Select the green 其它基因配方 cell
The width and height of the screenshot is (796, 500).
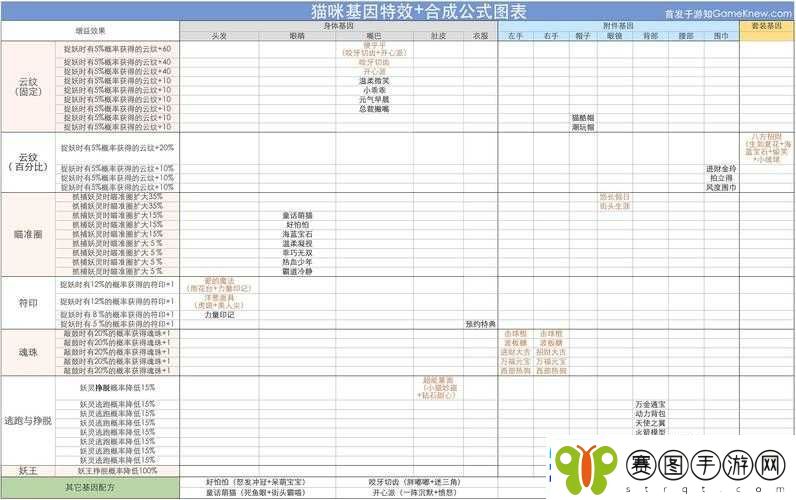tap(90, 487)
